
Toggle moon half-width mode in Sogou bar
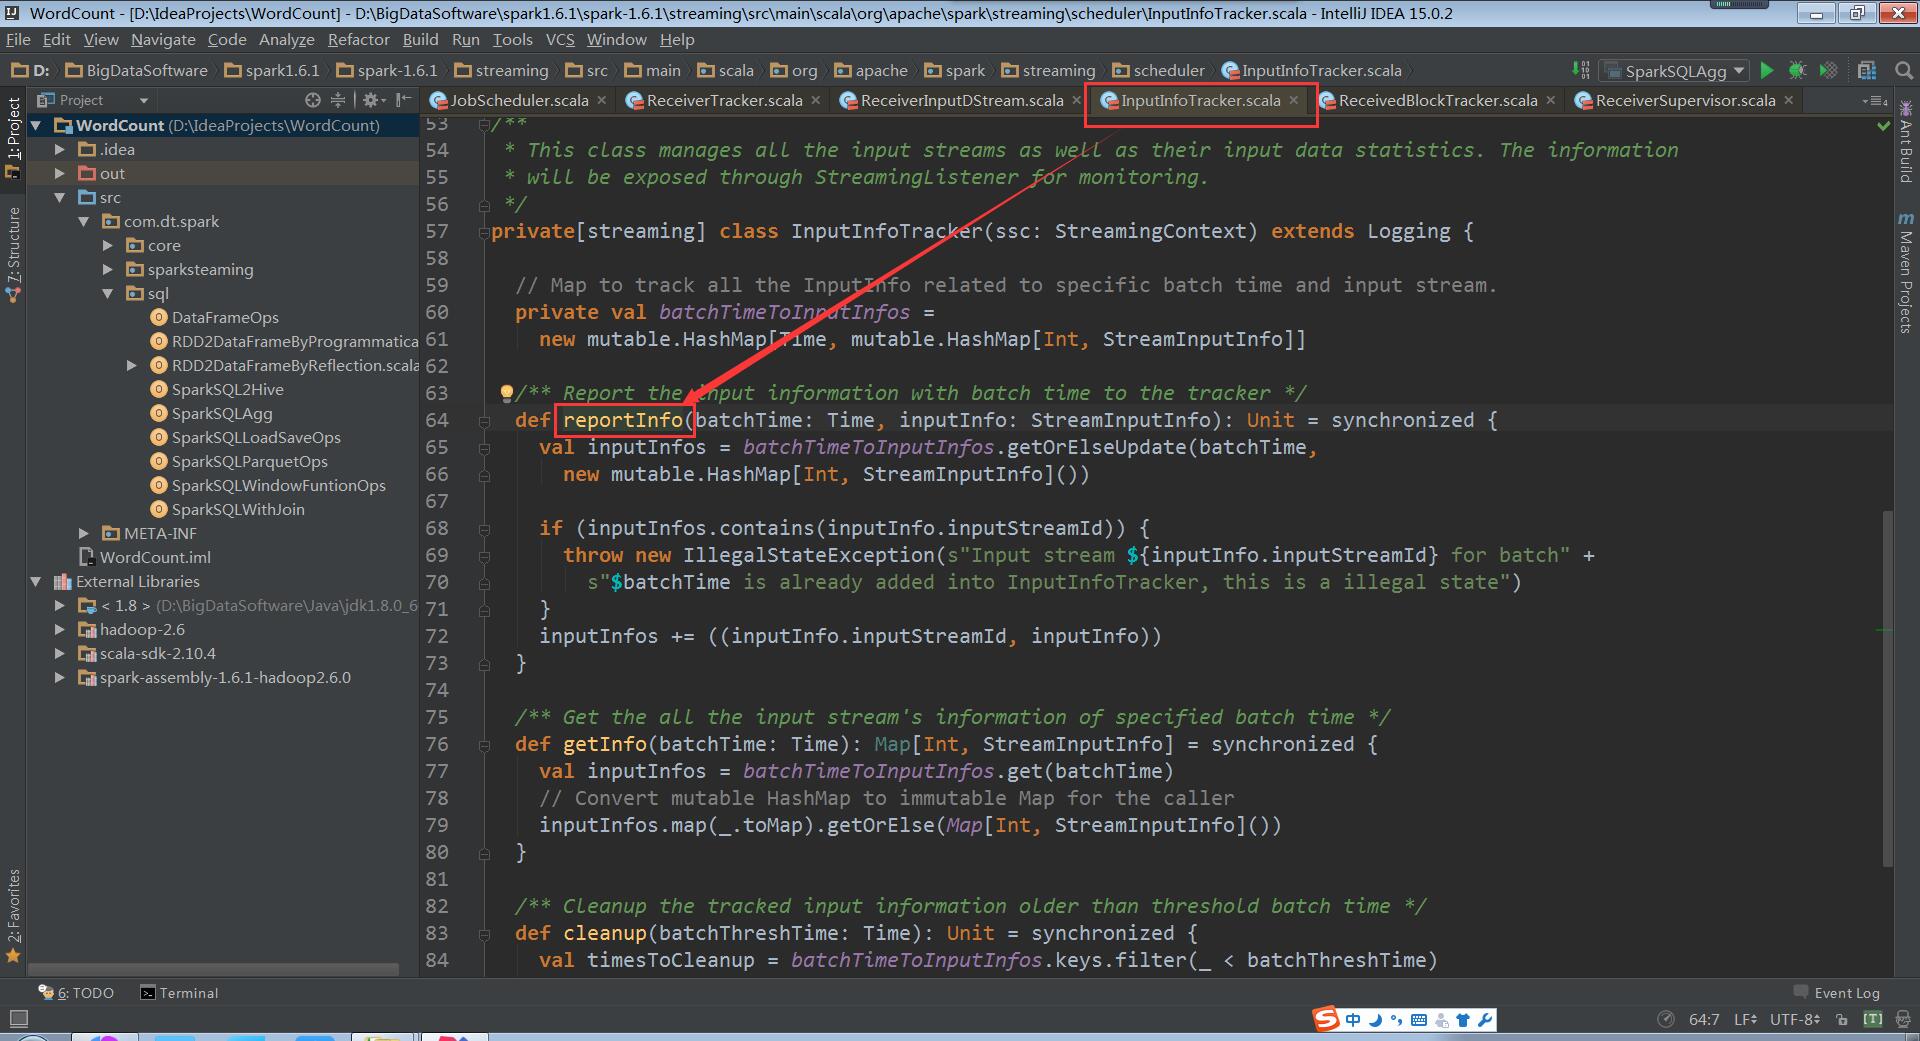[x=1375, y=1020]
